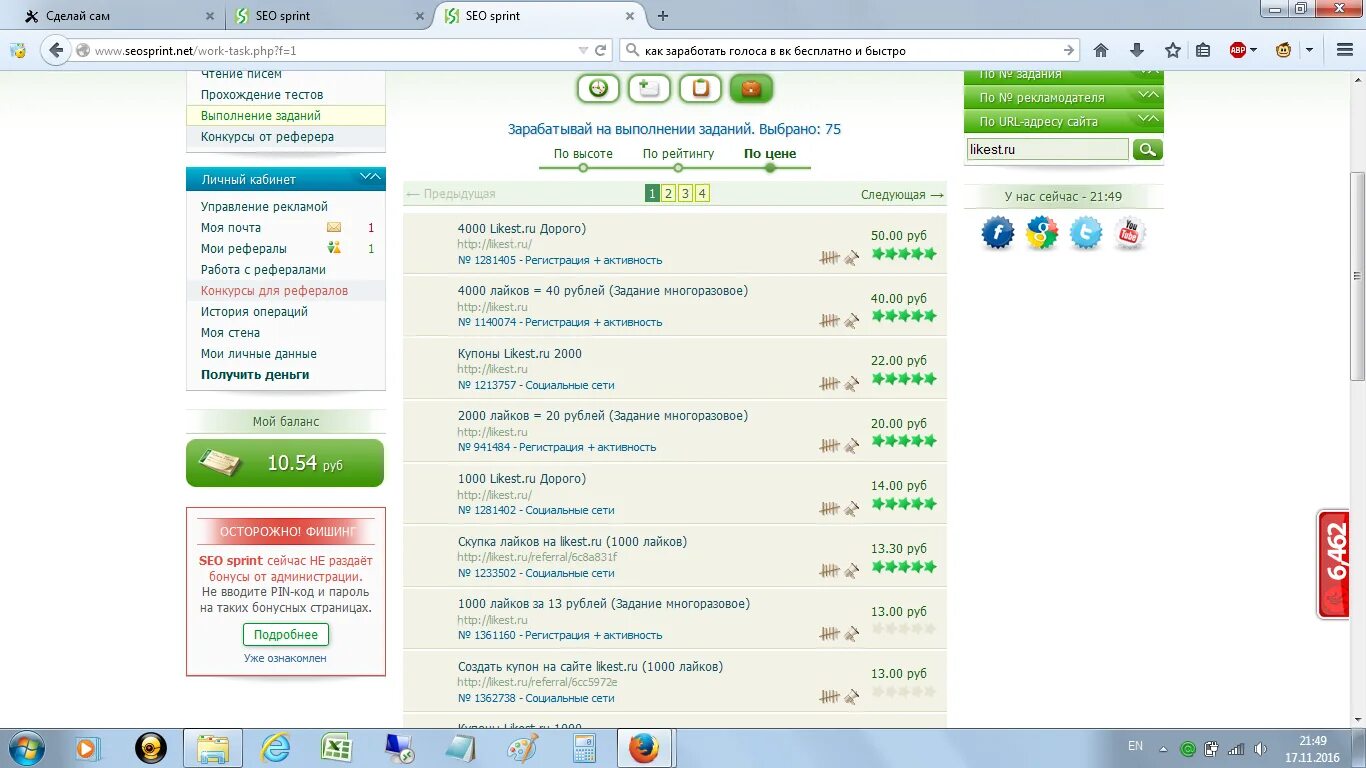
Task: Click the bookmark star icon
Action: (1173, 50)
